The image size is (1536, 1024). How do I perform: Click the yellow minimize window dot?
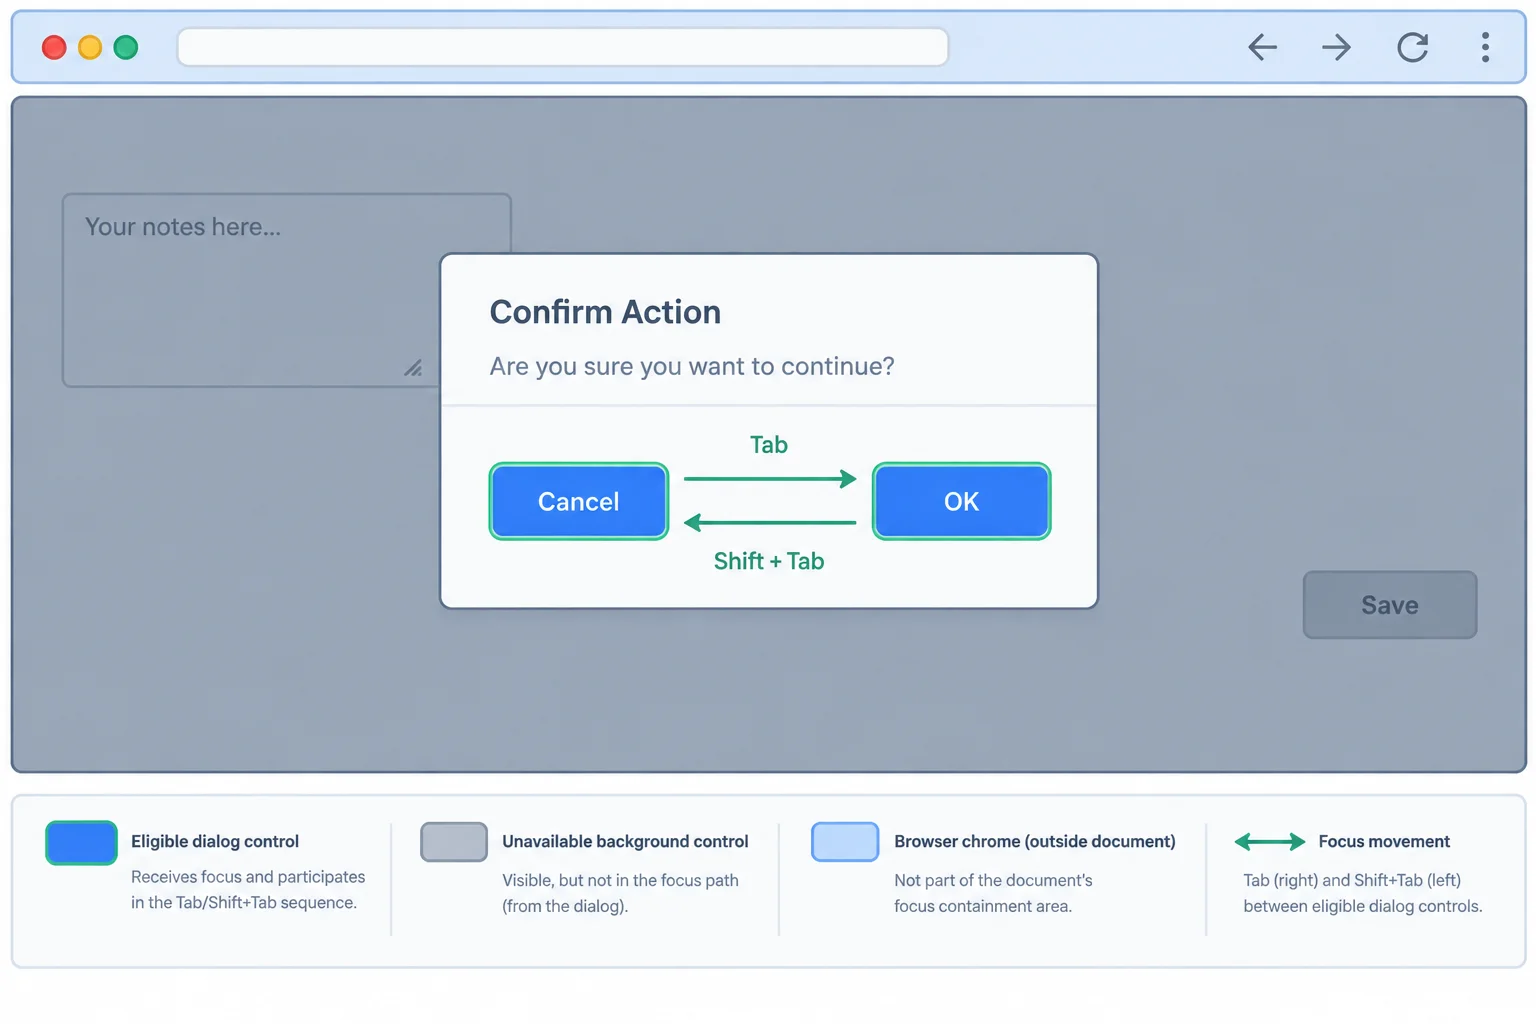pos(90,47)
